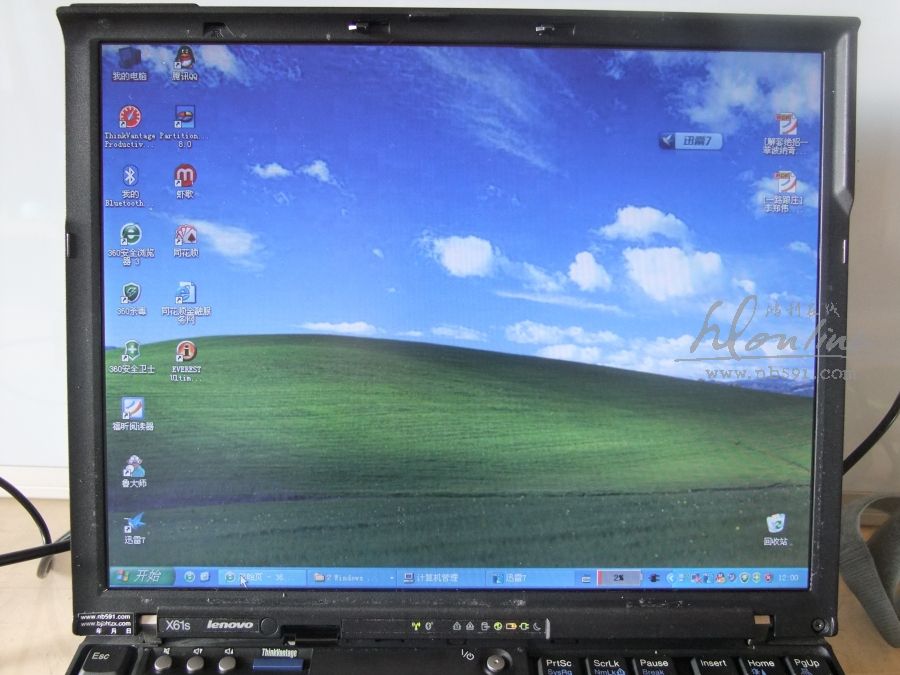Image resolution: width=900 pixels, height=675 pixels.
Task: Click the first quick launch browser icon
Action: click(x=189, y=577)
